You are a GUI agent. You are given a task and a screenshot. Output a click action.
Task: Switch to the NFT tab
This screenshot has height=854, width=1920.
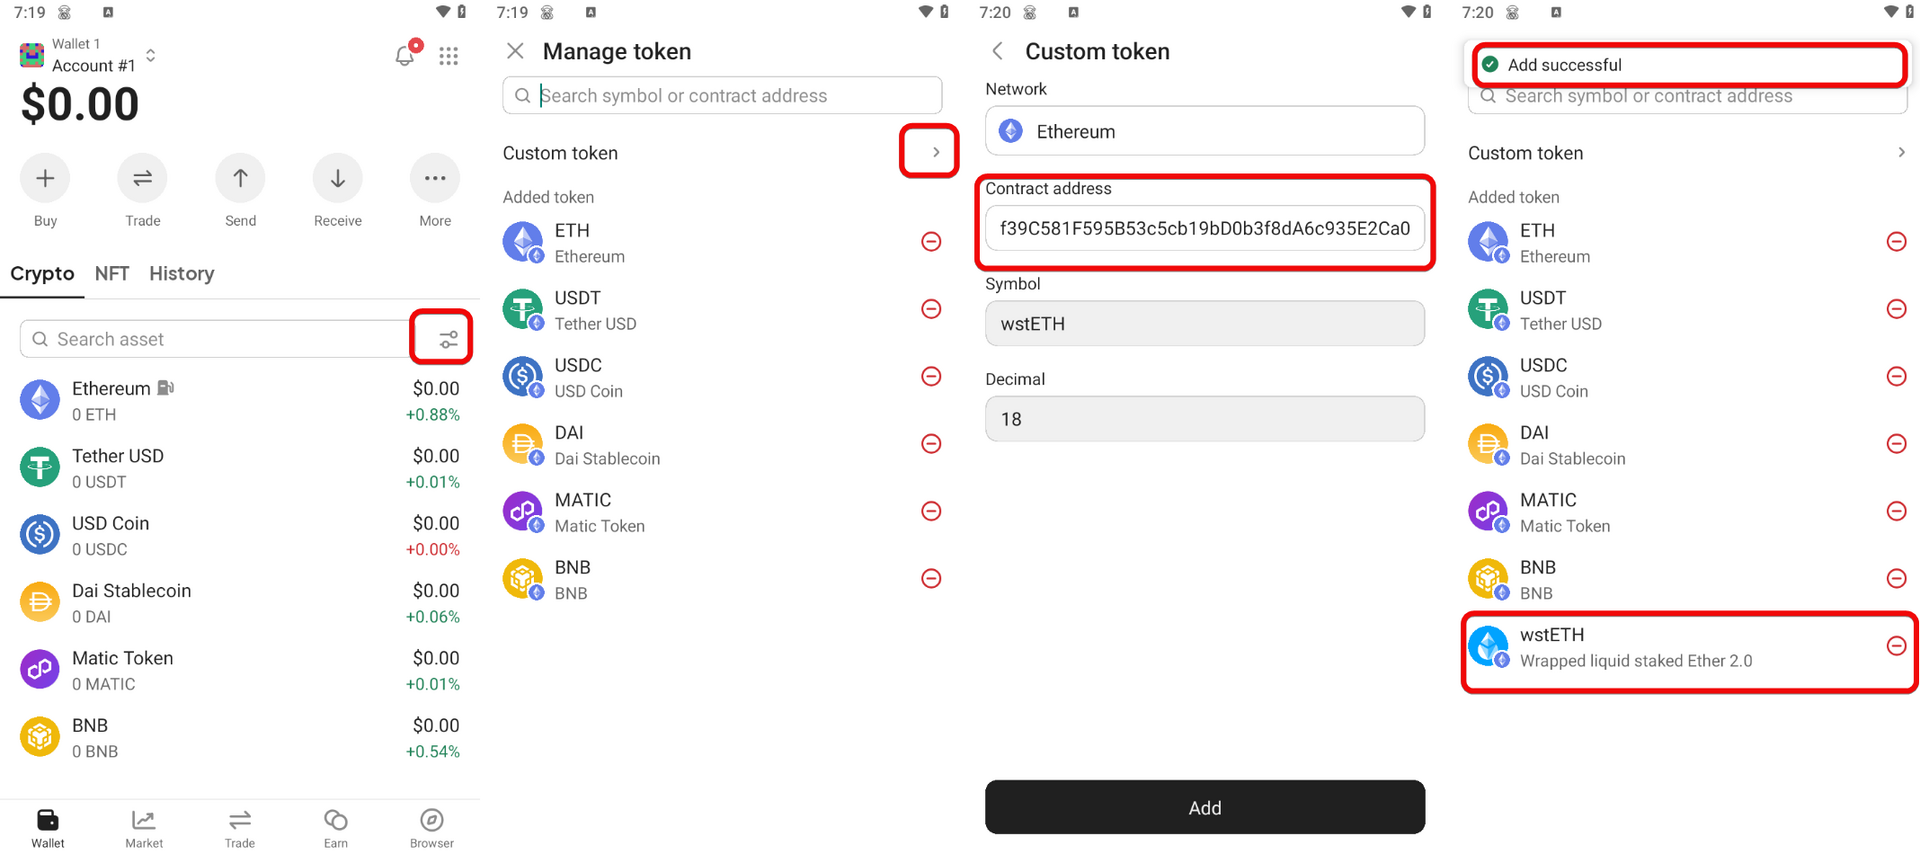click(x=112, y=273)
